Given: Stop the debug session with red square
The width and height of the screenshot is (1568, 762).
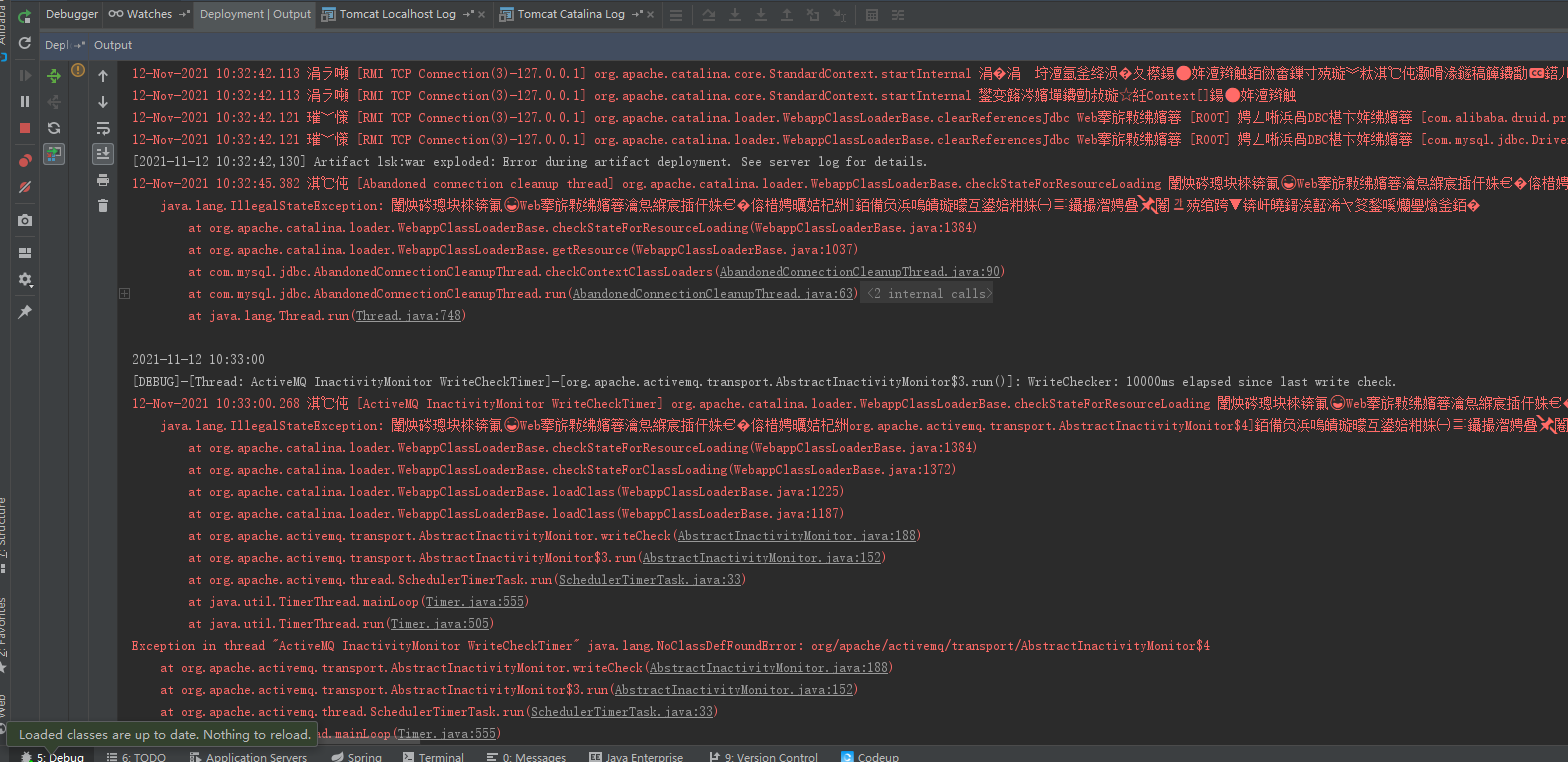Looking at the screenshot, I should coord(25,128).
